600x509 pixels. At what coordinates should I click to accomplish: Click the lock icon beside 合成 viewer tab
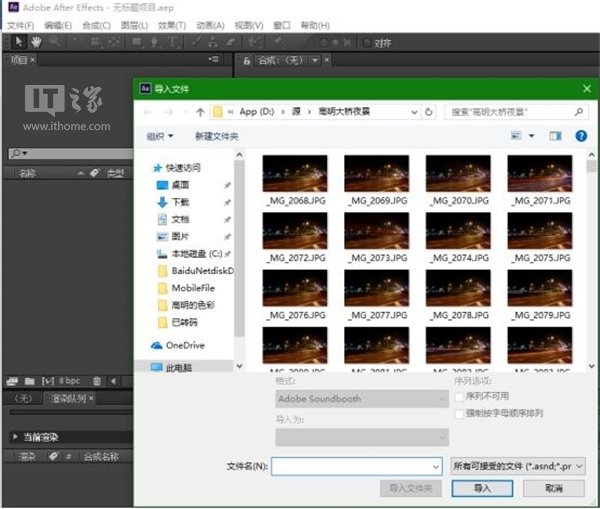pyautogui.click(x=246, y=60)
